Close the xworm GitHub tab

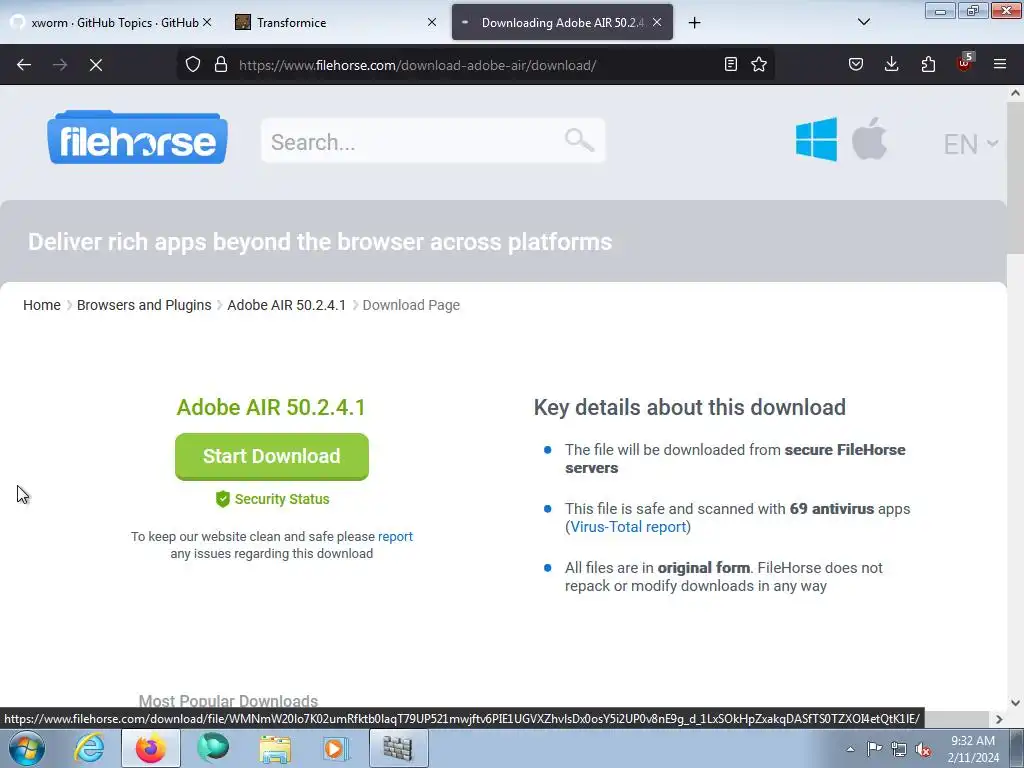point(207,22)
